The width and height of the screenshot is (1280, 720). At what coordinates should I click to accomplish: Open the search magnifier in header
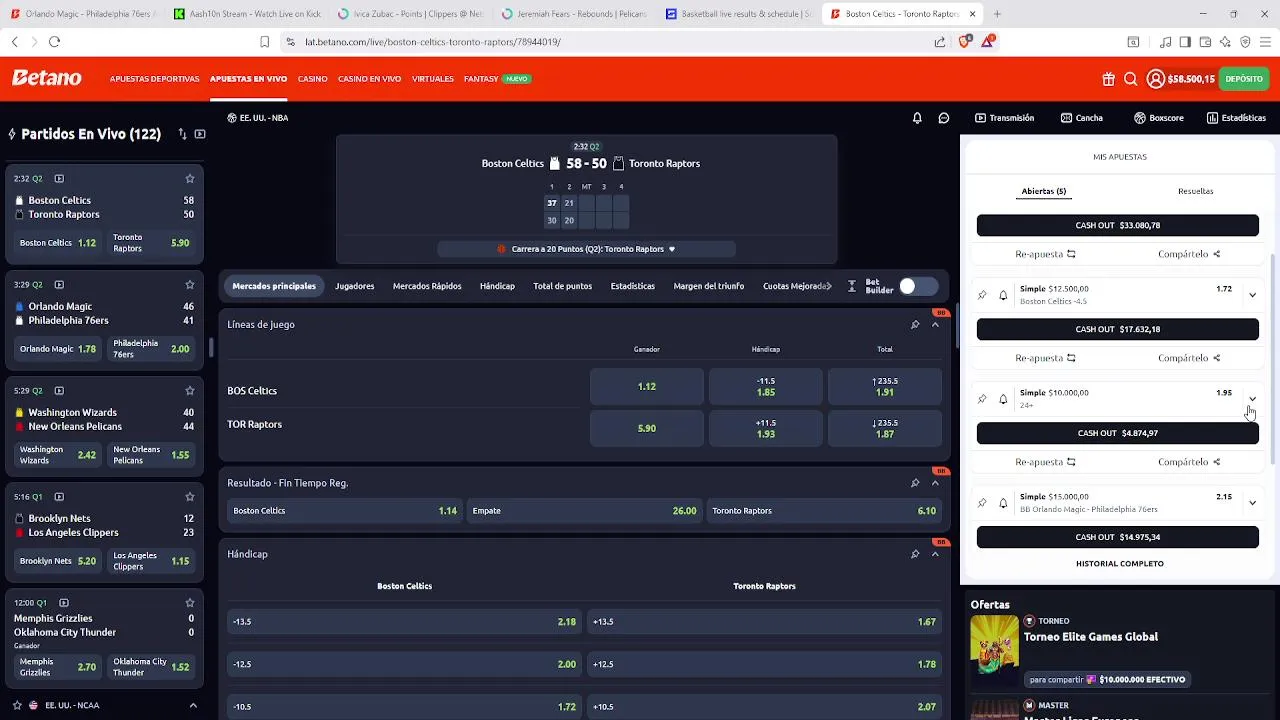(x=1130, y=79)
